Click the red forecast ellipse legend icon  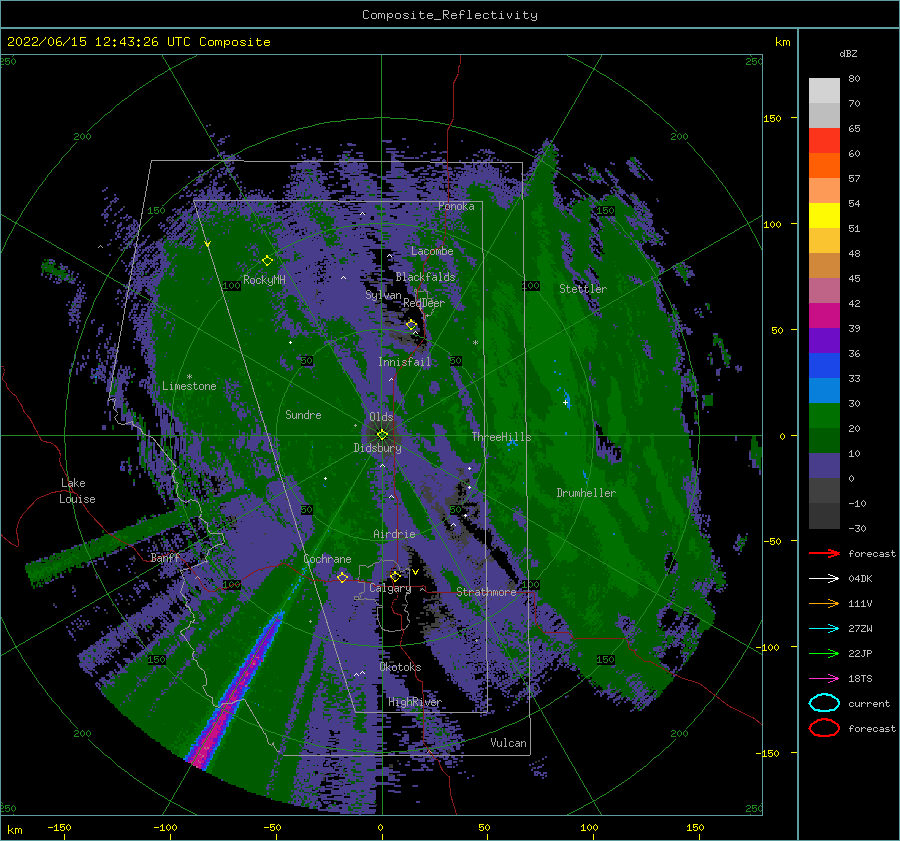[x=824, y=728]
